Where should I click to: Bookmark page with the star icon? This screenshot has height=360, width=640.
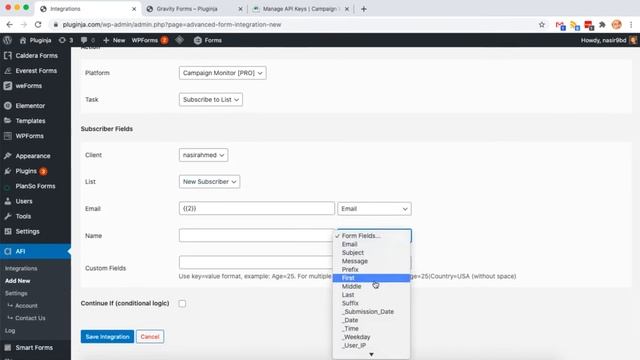pos(542,24)
